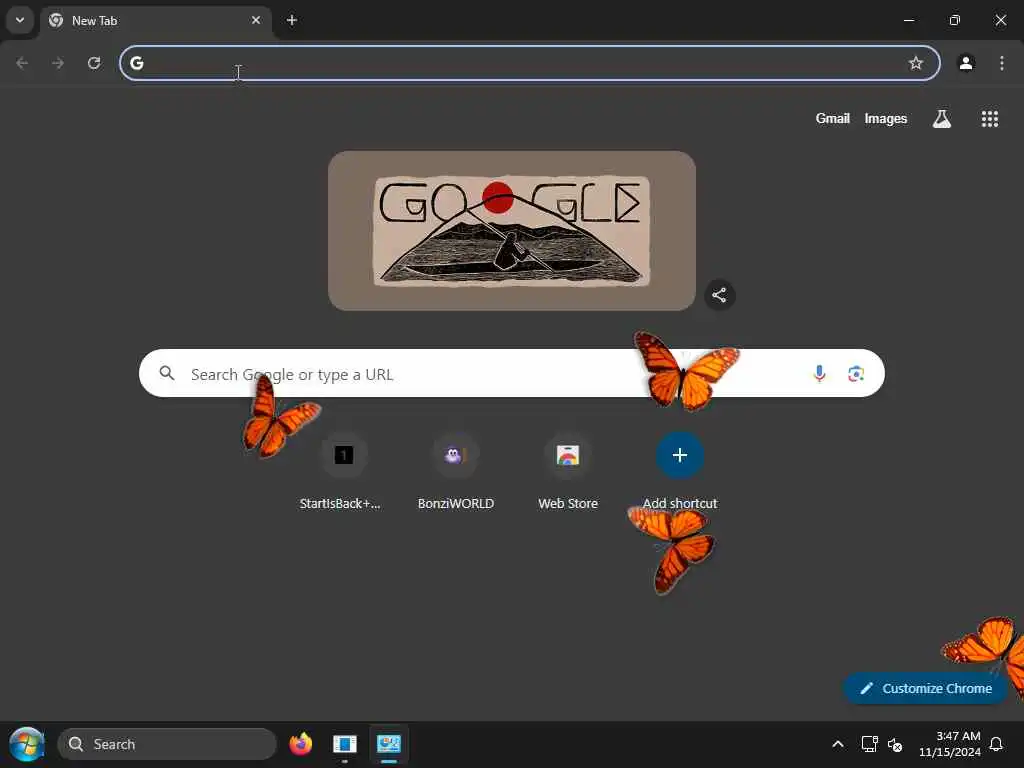The width and height of the screenshot is (1024, 768).
Task: Open Chrome's three-dot menu
Action: (x=1001, y=63)
